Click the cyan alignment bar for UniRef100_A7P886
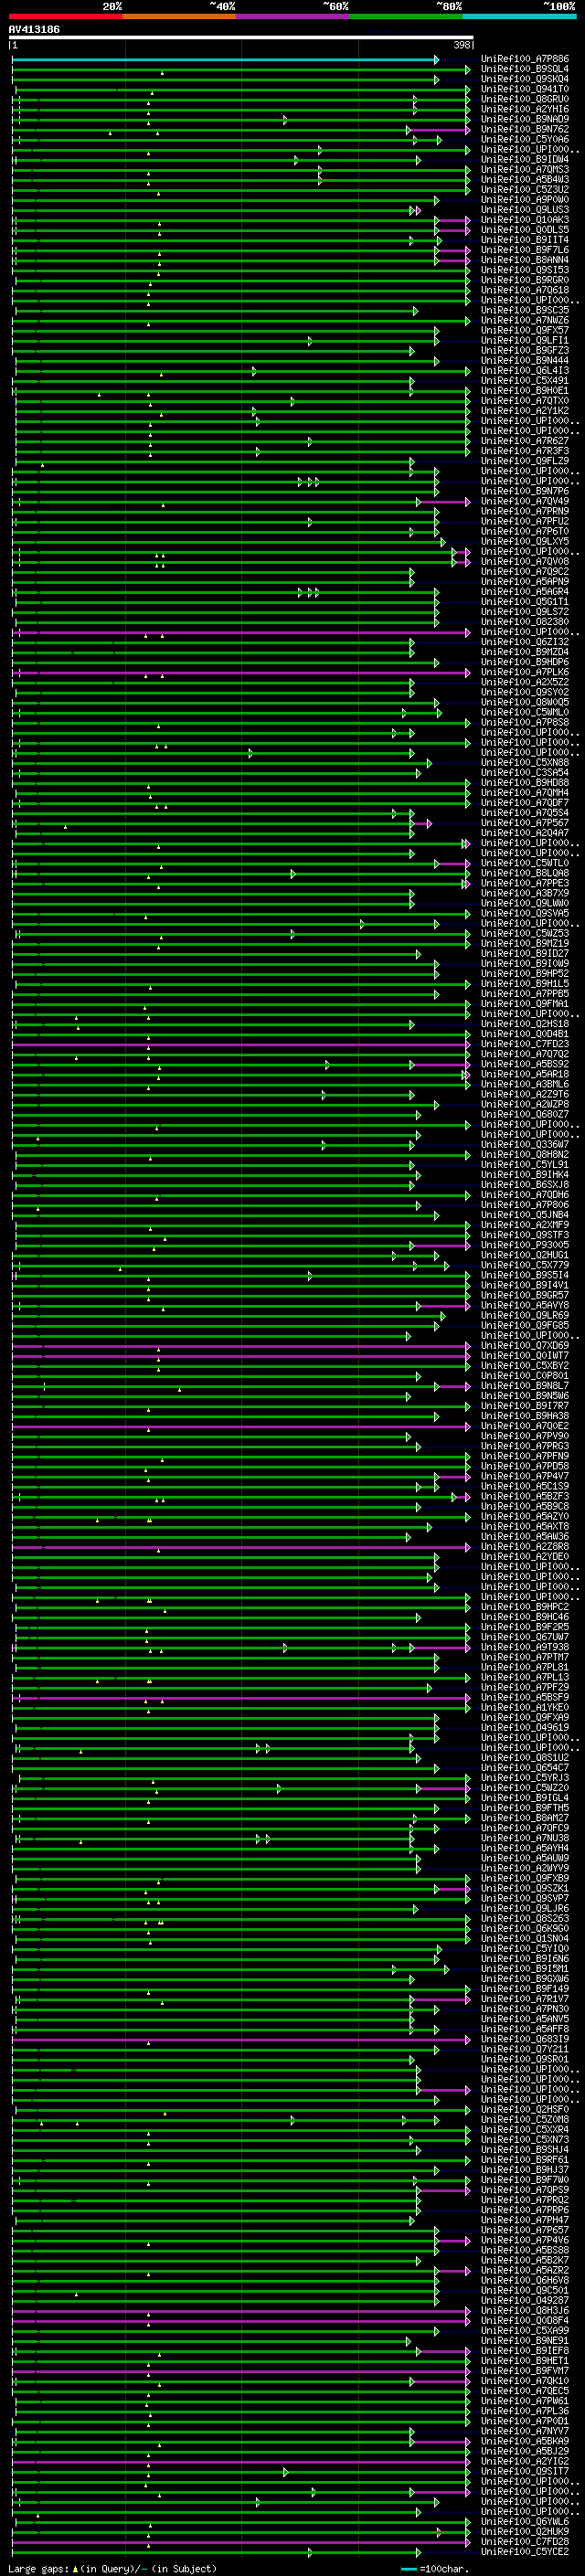This screenshot has width=585, height=2576. (225, 60)
